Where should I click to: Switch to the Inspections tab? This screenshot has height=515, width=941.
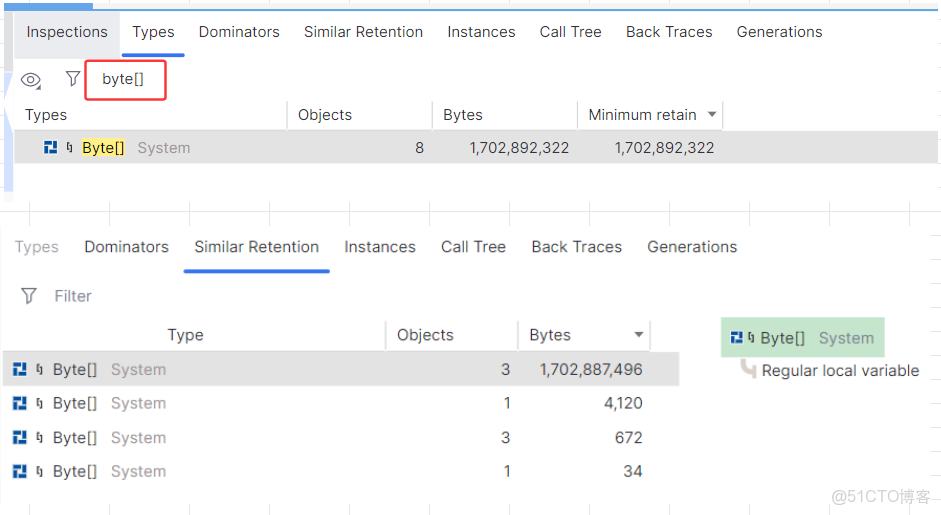pos(67,32)
